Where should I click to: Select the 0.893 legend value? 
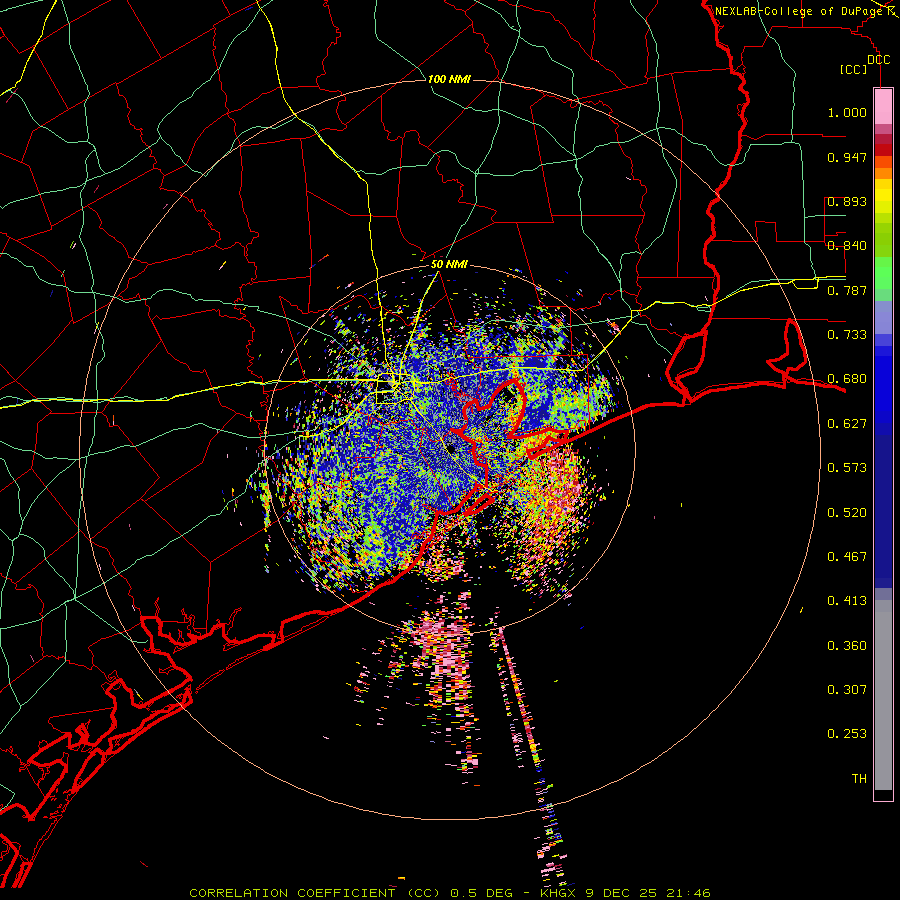[847, 201]
